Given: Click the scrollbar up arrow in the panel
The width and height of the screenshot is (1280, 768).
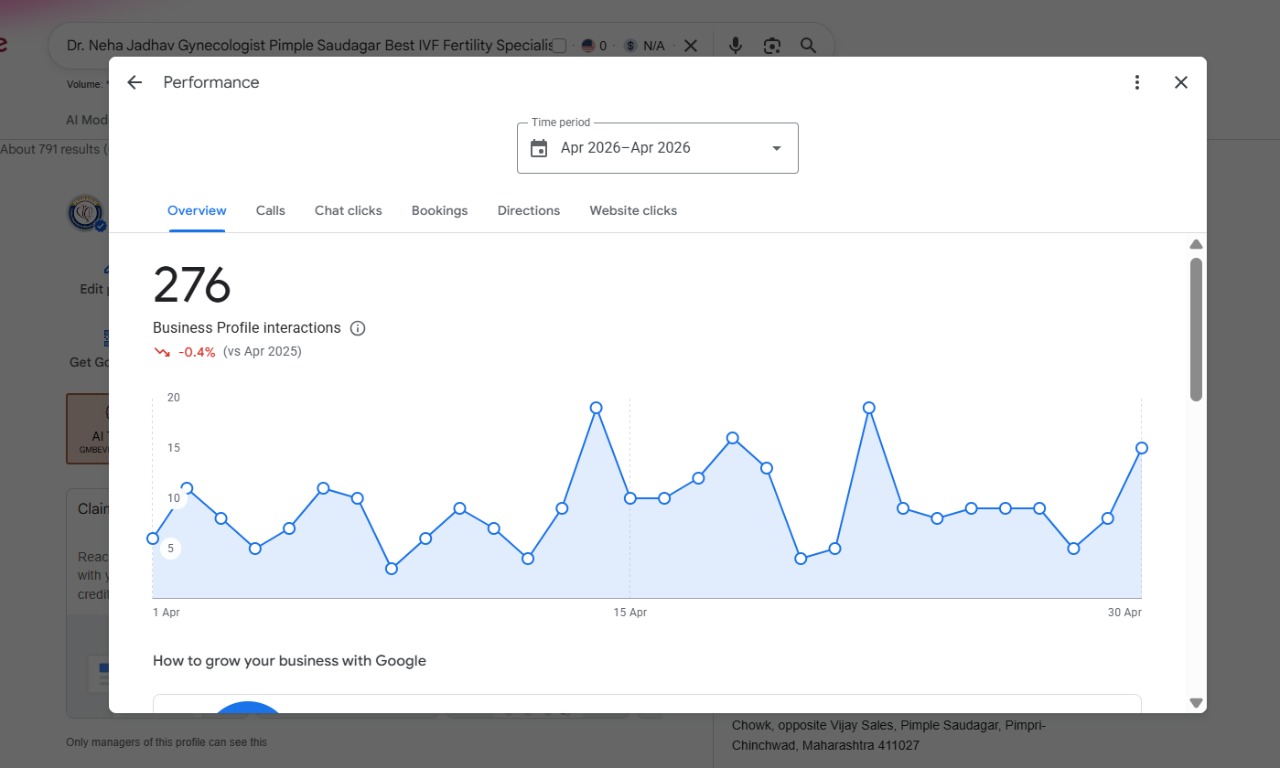Looking at the screenshot, I should pos(1196,244).
